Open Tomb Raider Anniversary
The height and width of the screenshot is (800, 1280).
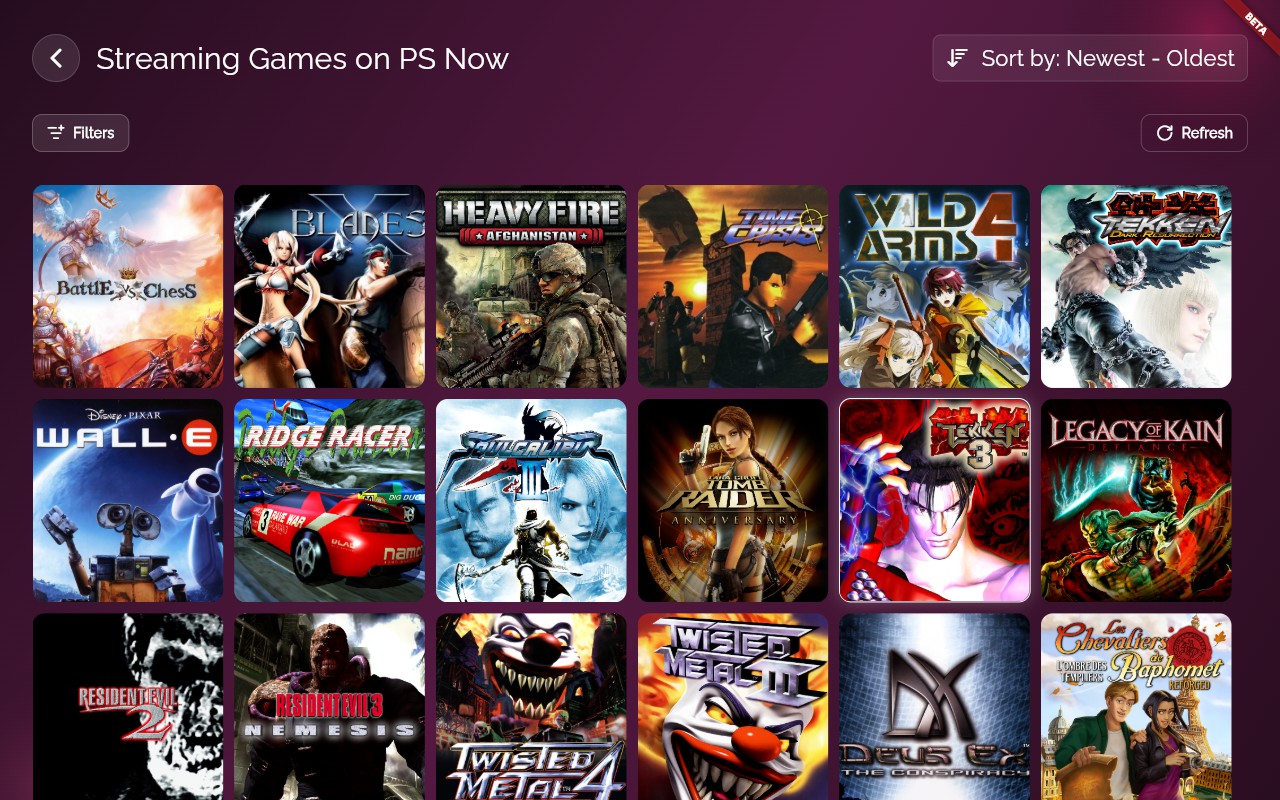tap(733, 501)
